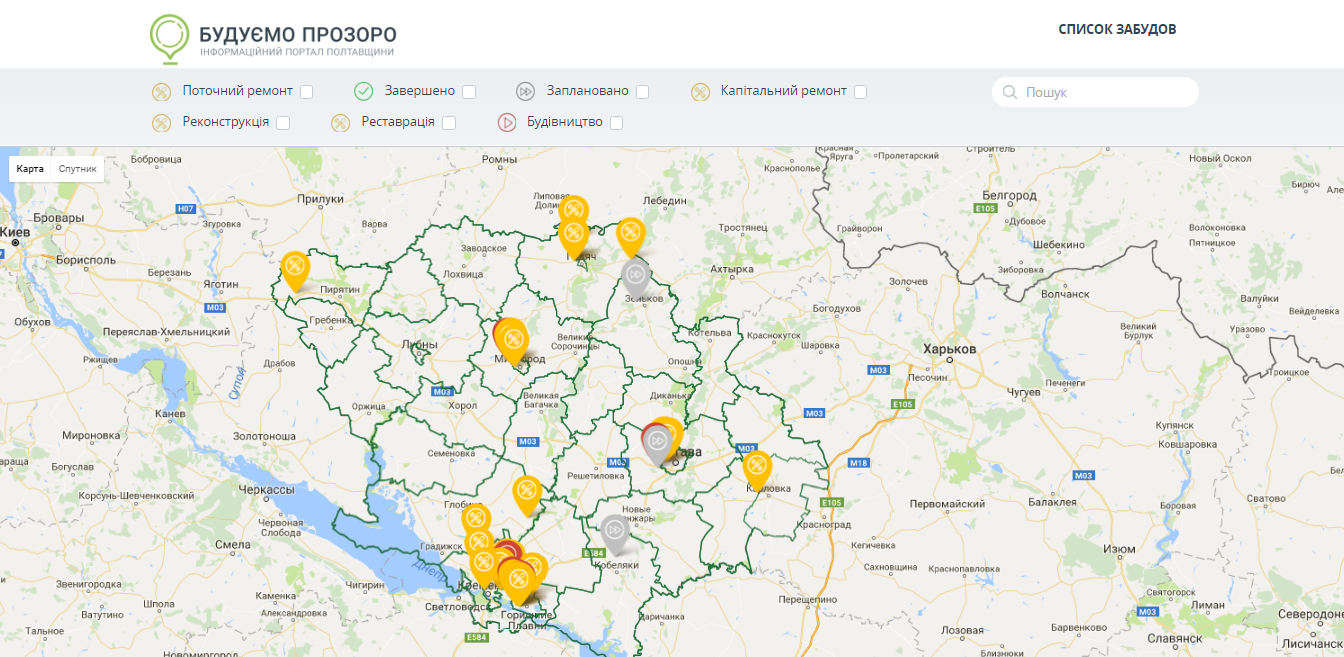The image size is (1344, 657).
Task: Click the red Будівництво play icon
Action: click(x=507, y=123)
